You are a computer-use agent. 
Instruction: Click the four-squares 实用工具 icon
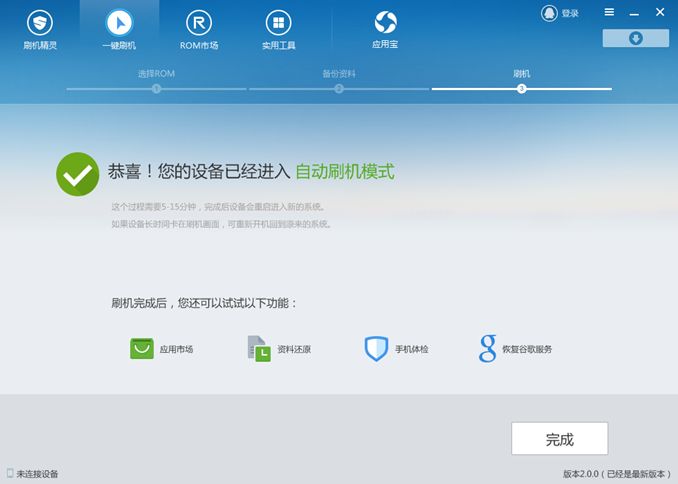pyautogui.click(x=278, y=22)
